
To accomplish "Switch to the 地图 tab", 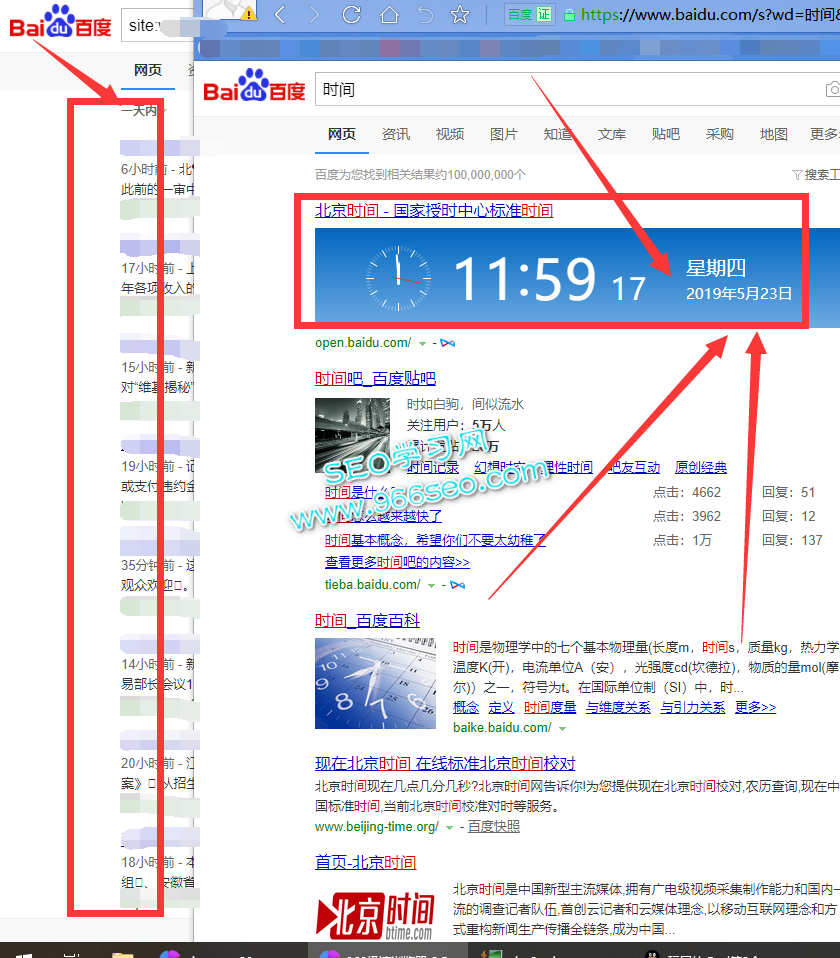I will [x=773, y=134].
